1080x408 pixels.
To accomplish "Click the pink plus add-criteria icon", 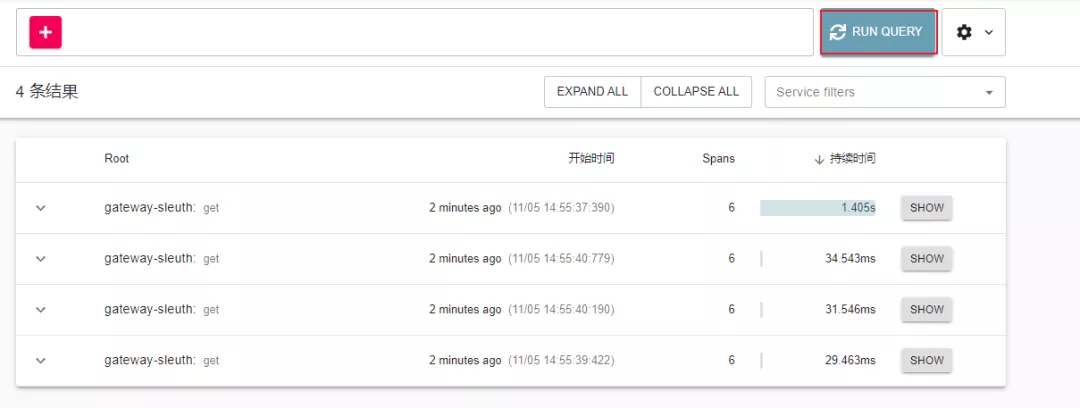I will tap(46, 32).
